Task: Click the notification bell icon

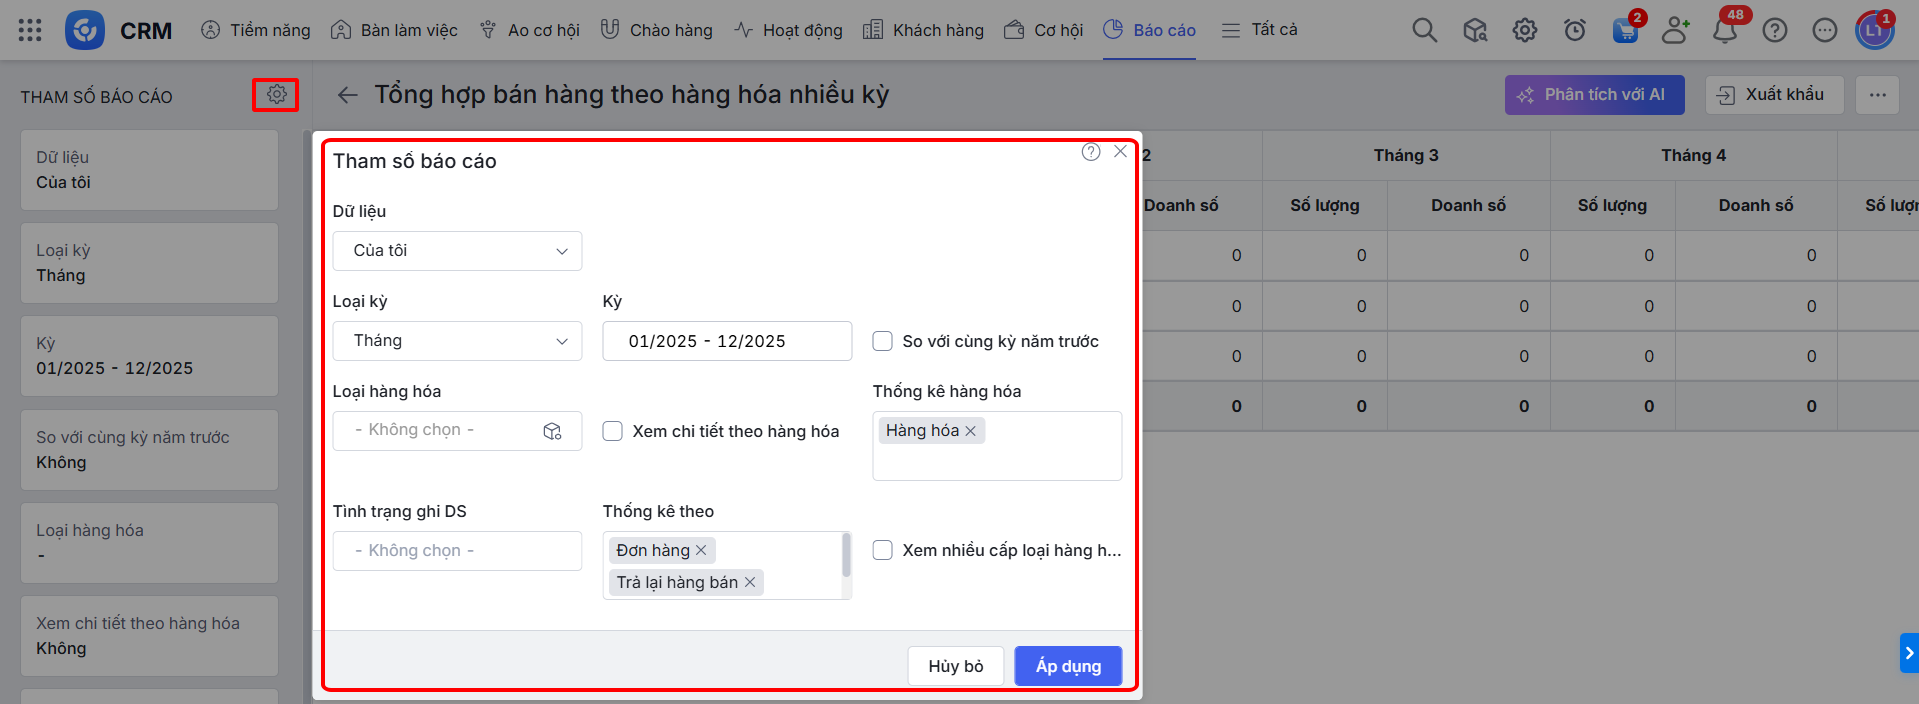Action: coord(1724,31)
